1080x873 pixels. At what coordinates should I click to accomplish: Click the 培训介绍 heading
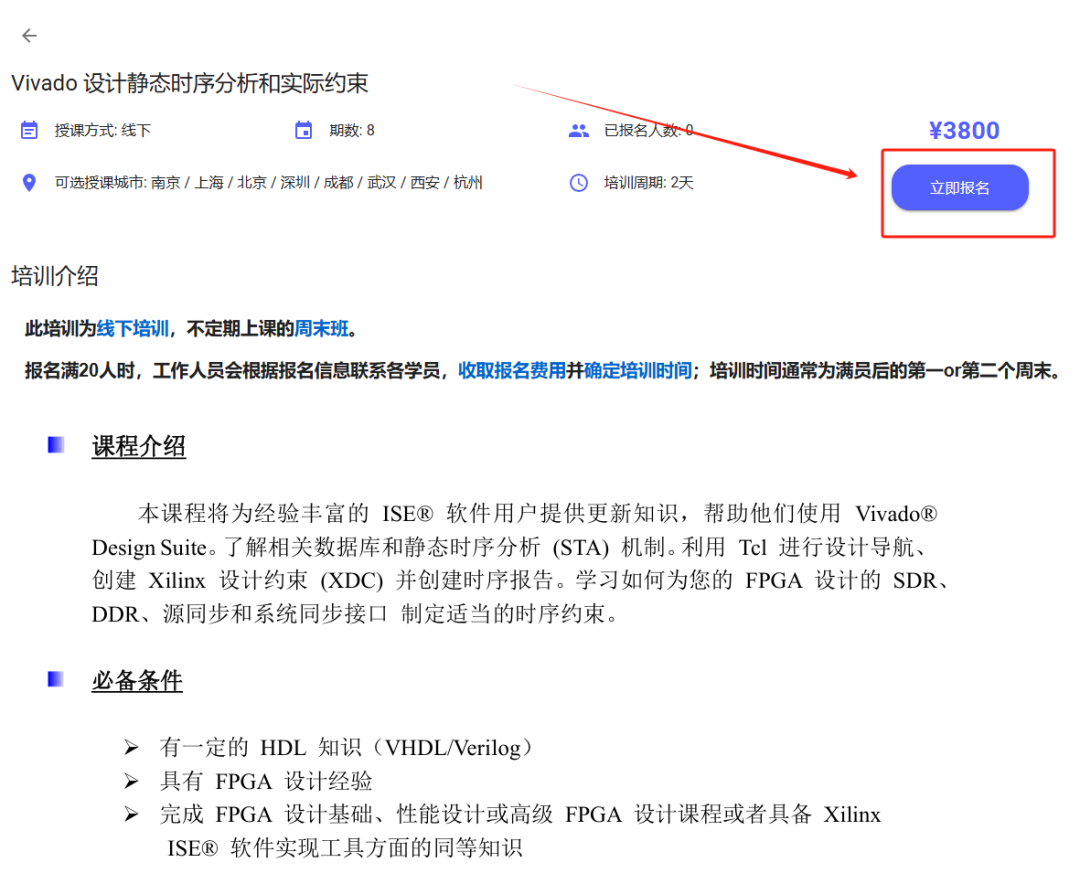[x=54, y=276]
